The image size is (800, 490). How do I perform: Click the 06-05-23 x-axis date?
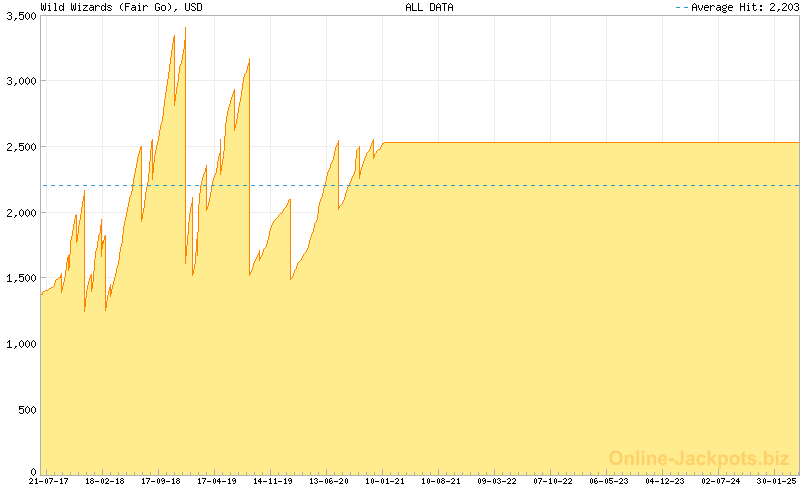609,481
